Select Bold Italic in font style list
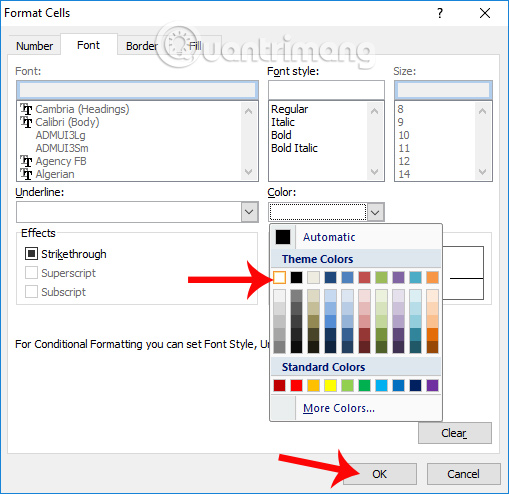This screenshot has height=494, width=509. tap(294, 148)
